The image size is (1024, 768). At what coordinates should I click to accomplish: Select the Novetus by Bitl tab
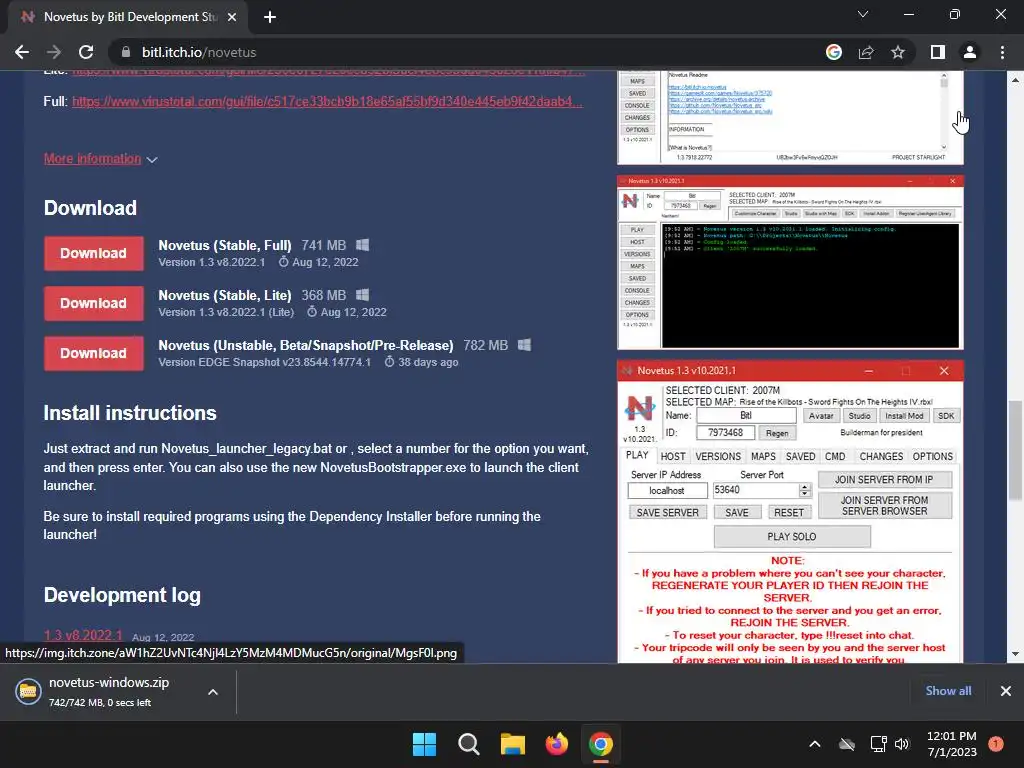(x=127, y=17)
